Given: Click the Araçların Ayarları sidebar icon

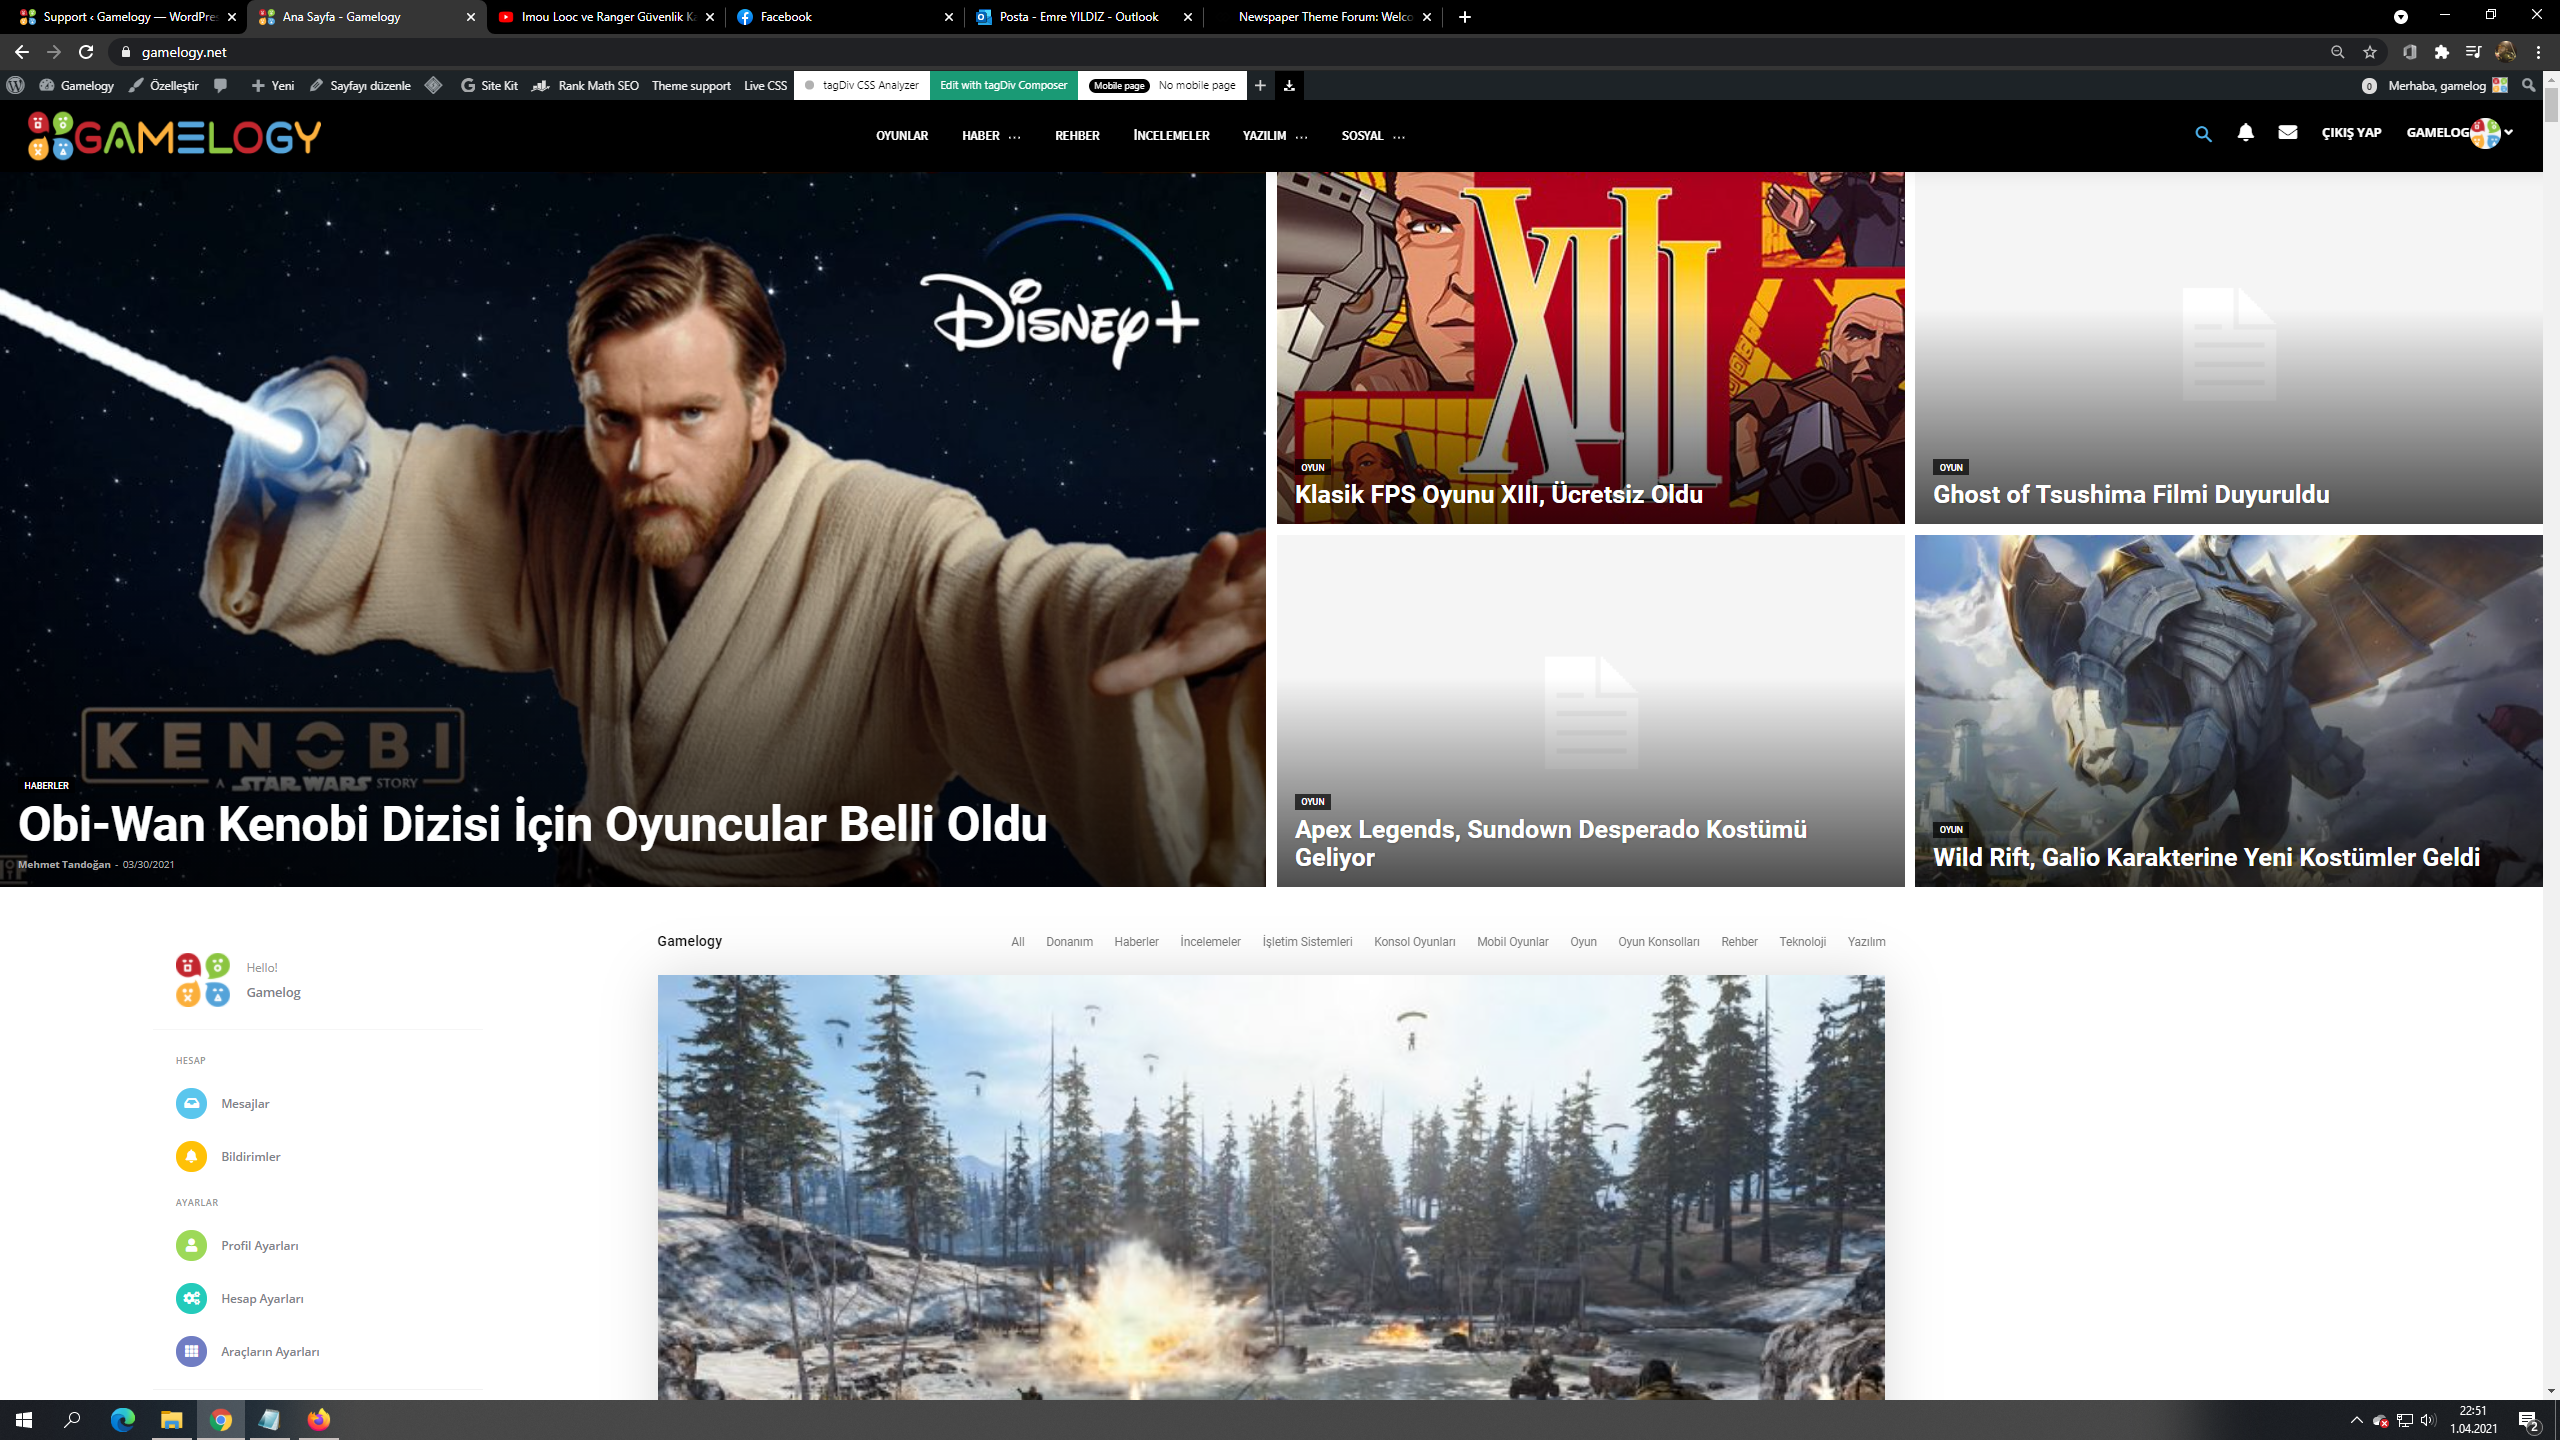Looking at the screenshot, I should tap(191, 1351).
